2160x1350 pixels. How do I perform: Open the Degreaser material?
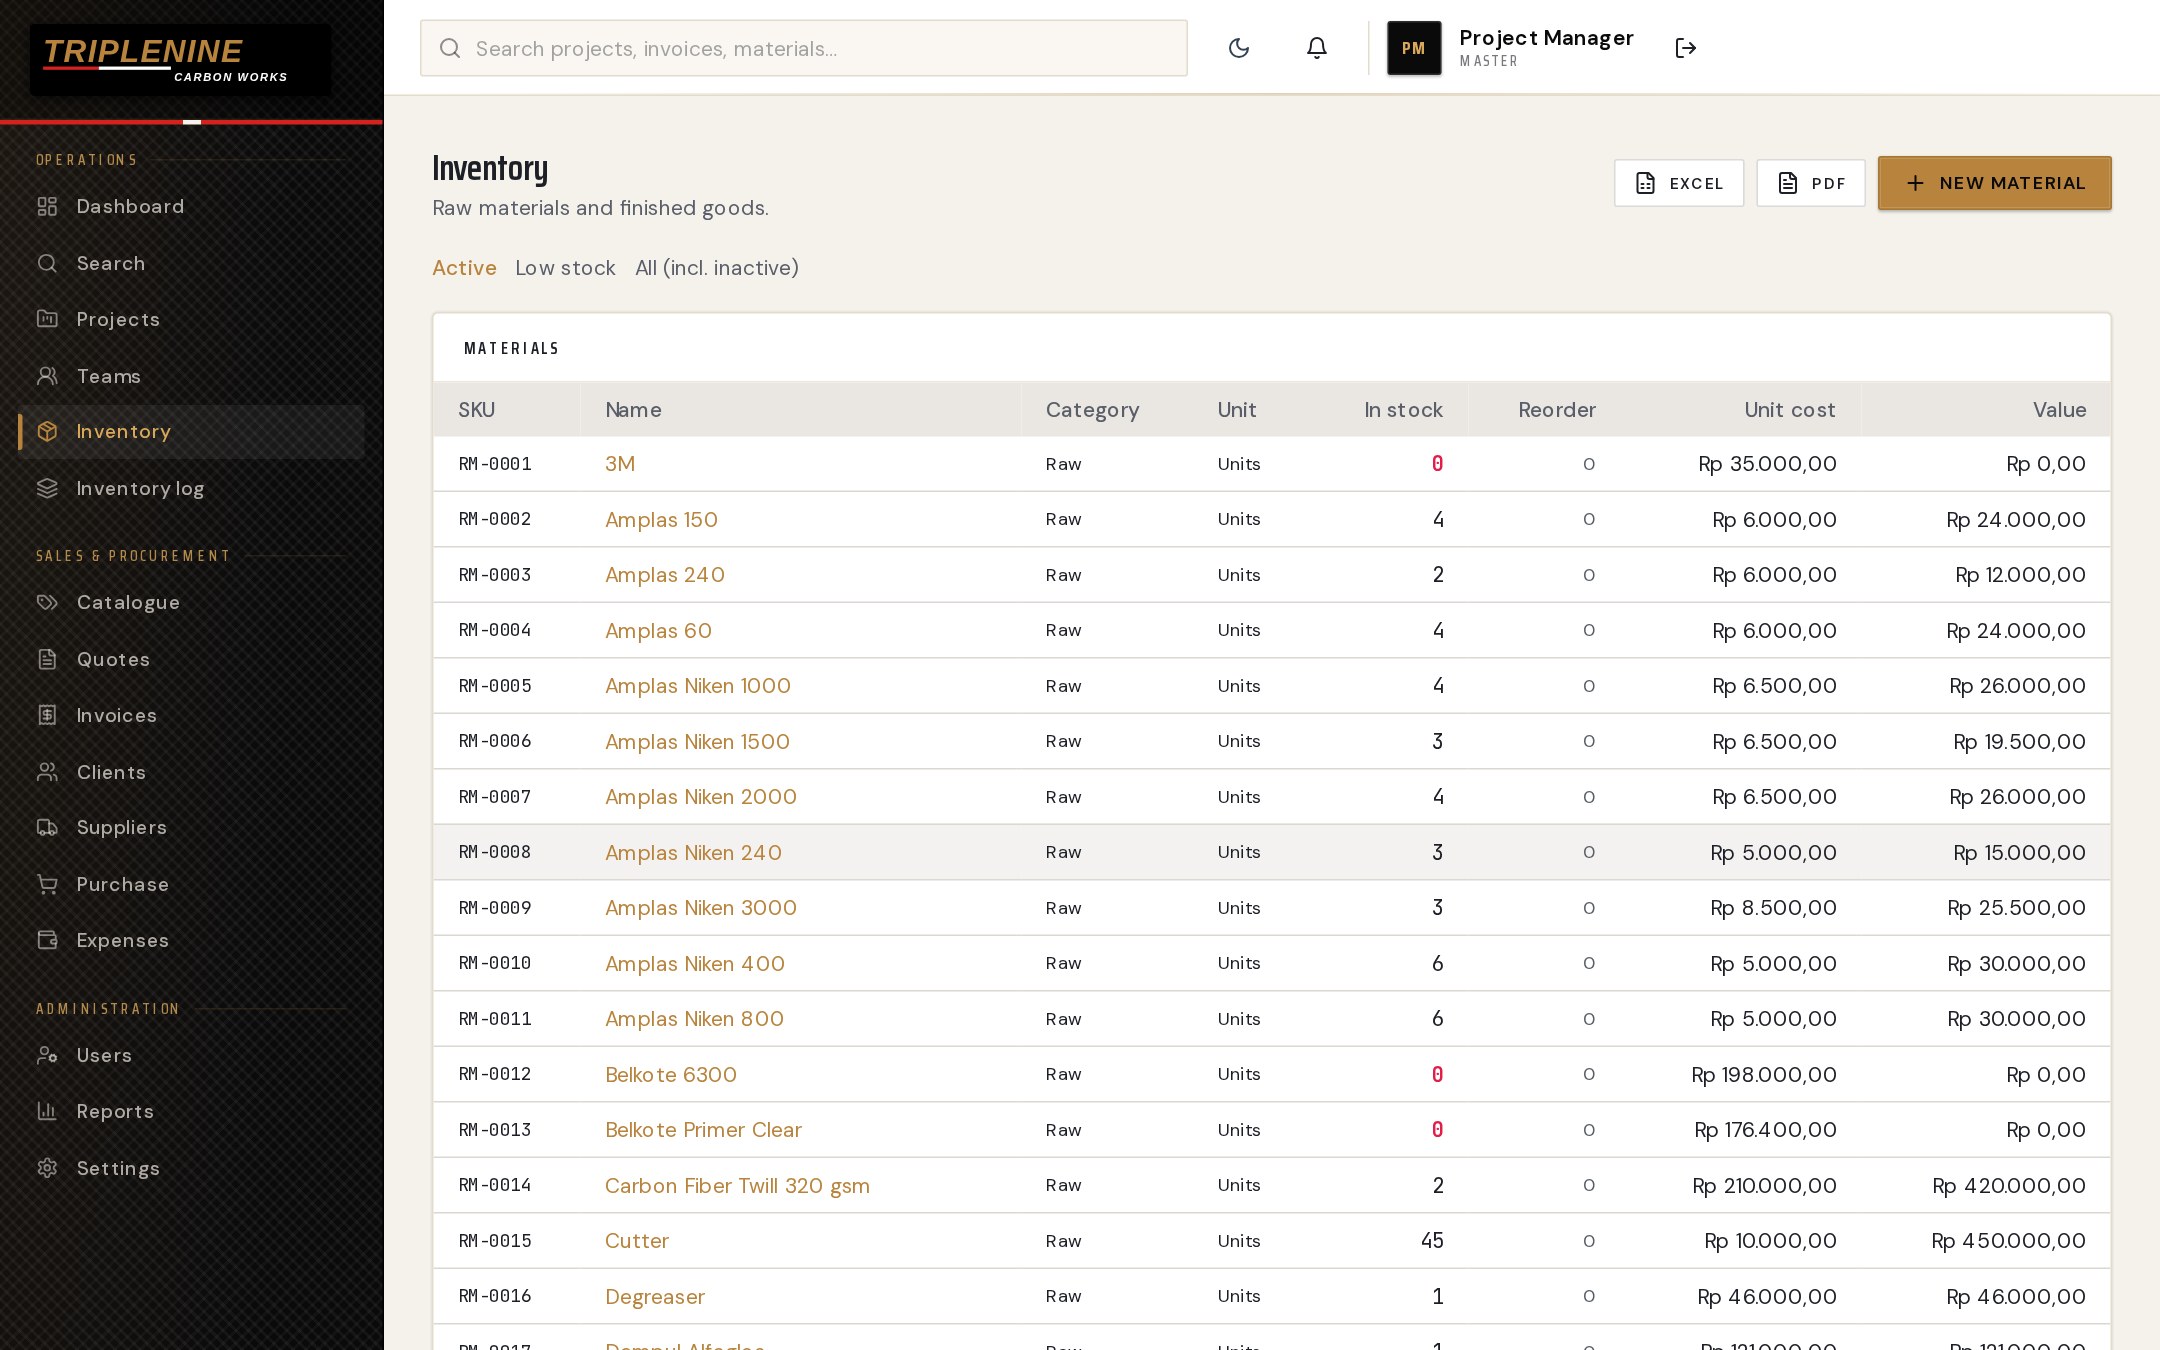[x=655, y=1297]
